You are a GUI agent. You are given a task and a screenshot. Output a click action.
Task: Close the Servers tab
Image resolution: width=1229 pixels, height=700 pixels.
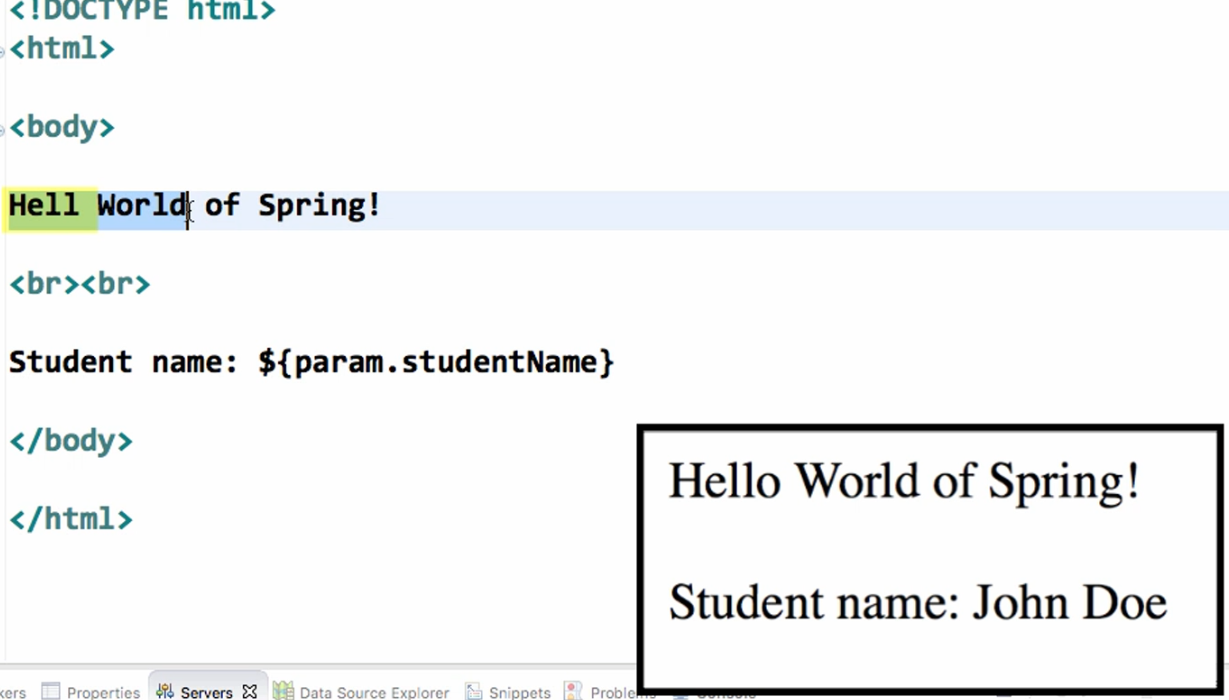tap(250, 691)
